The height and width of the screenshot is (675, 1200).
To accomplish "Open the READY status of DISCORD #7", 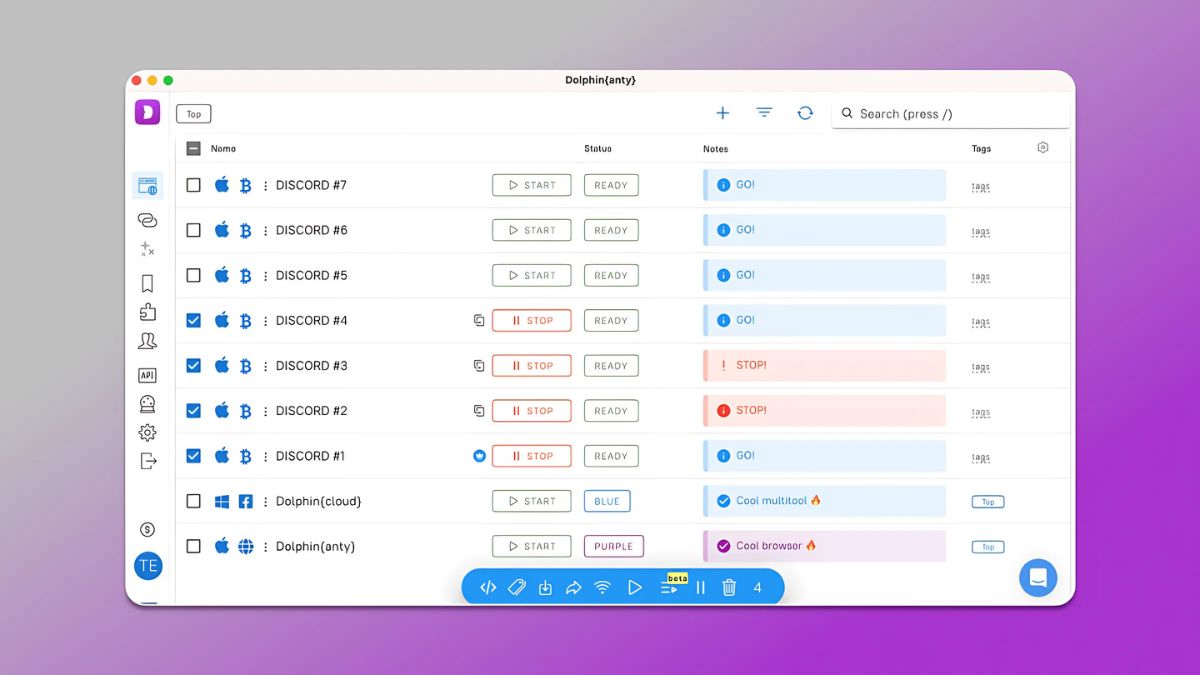I will point(611,185).
